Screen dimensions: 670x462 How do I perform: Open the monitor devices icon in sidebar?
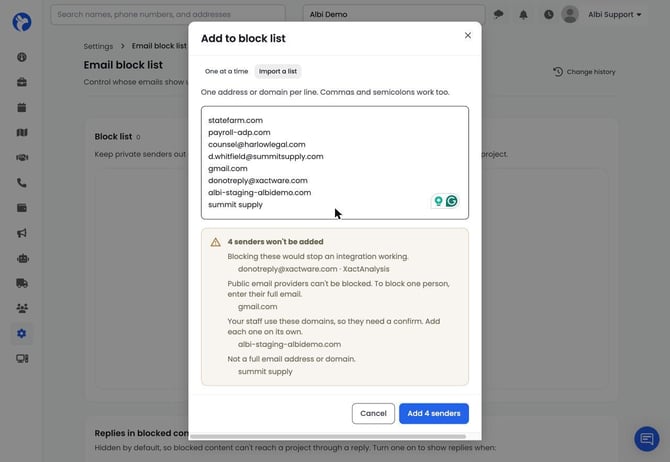pos(22,359)
